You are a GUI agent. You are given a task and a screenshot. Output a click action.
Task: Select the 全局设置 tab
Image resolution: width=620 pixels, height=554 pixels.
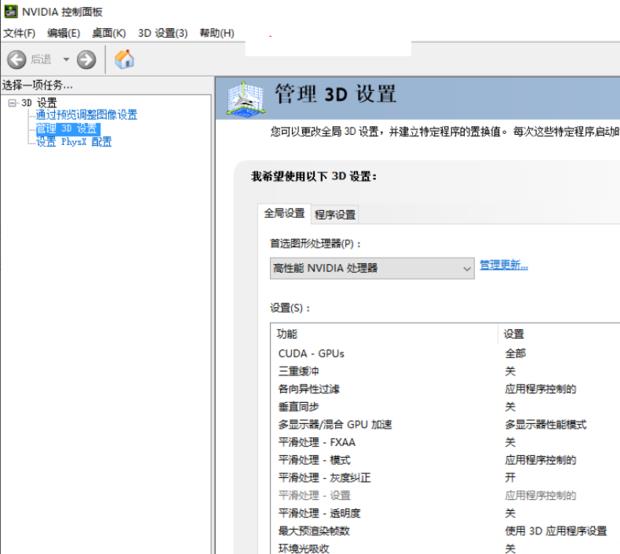[x=284, y=213]
